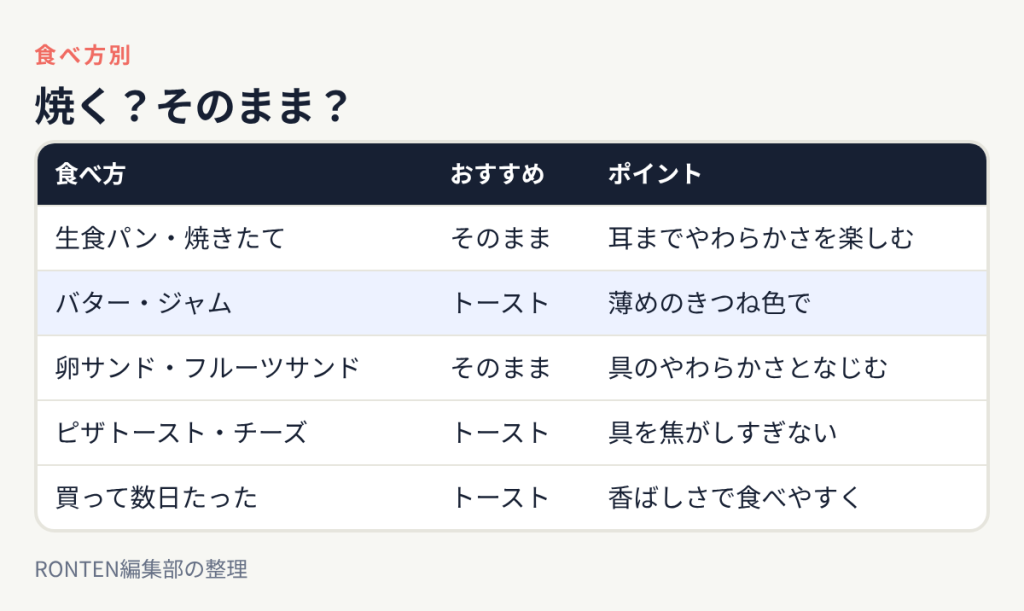Screen dimensions: 1024x611
Task: Click the 焼く？そのまま？ heading
Action: tap(192, 106)
